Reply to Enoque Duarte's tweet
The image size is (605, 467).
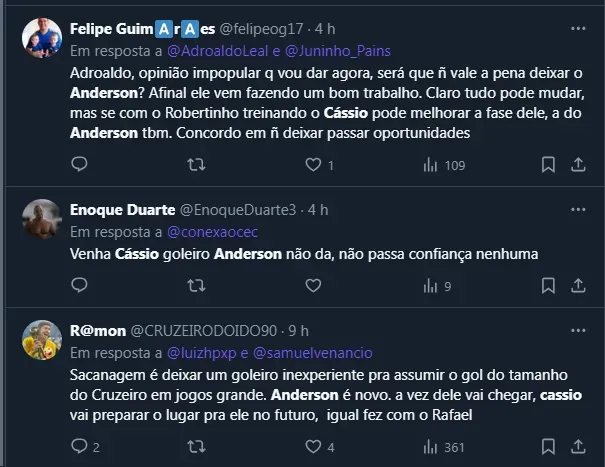click(x=82, y=286)
